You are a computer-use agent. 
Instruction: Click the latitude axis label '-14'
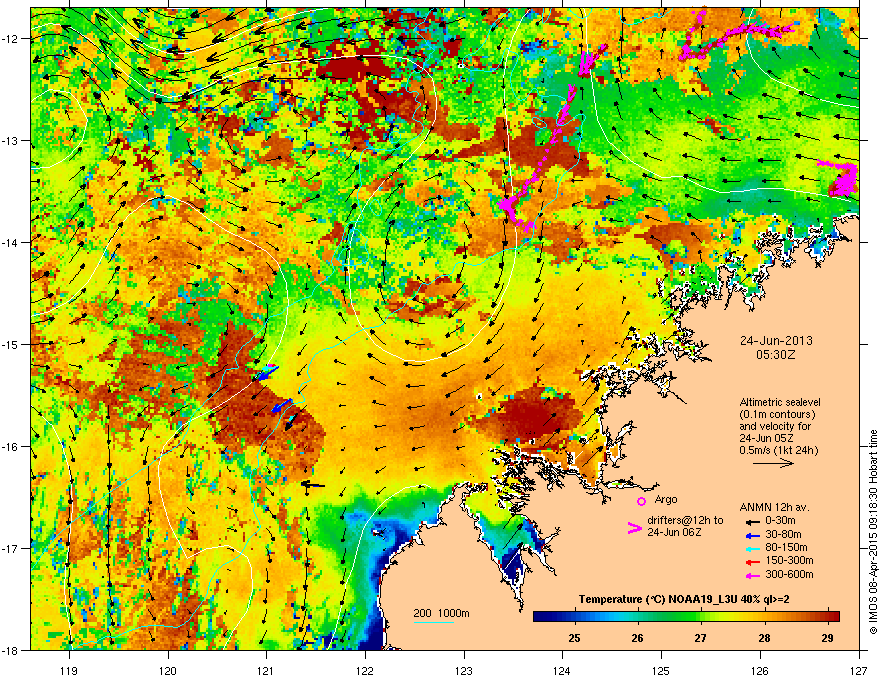click(11, 242)
